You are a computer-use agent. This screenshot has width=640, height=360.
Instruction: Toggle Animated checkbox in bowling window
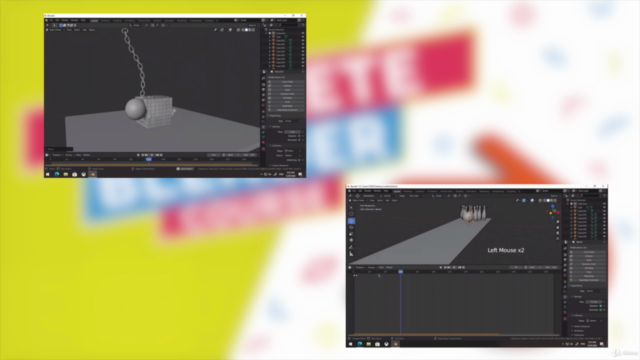(601, 310)
